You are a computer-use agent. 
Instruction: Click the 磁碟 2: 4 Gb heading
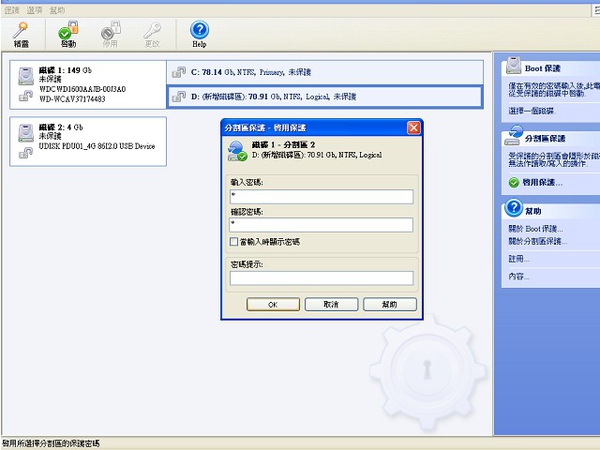click(x=61, y=127)
